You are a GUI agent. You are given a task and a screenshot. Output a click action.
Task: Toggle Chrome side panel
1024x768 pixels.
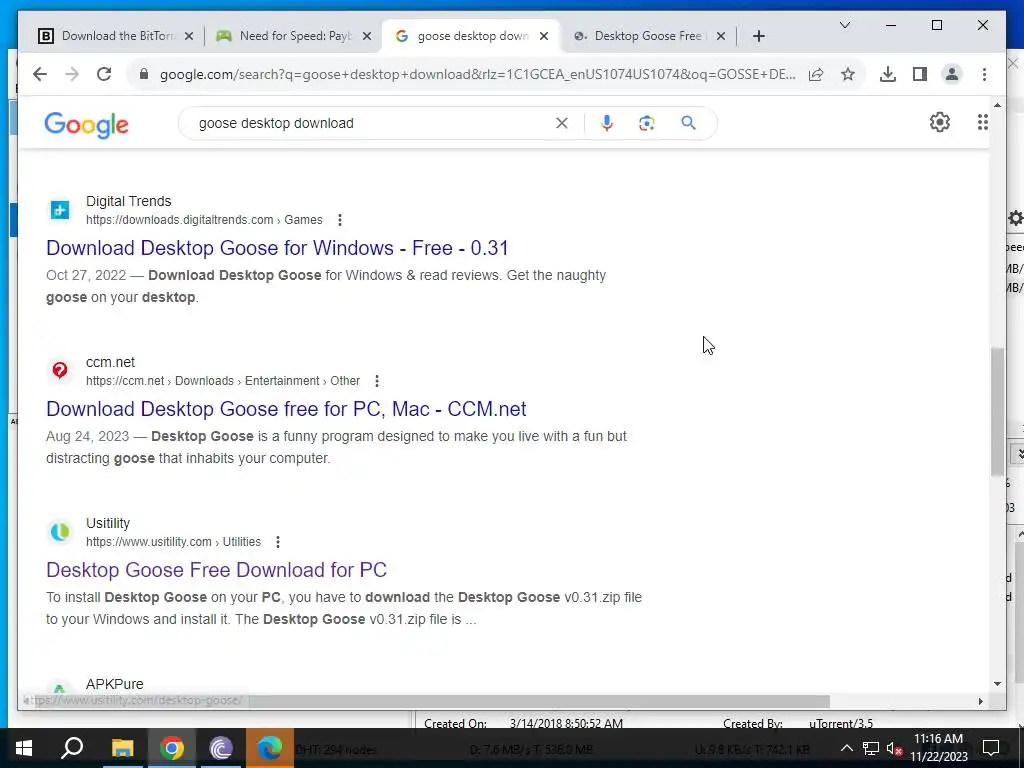click(x=920, y=74)
